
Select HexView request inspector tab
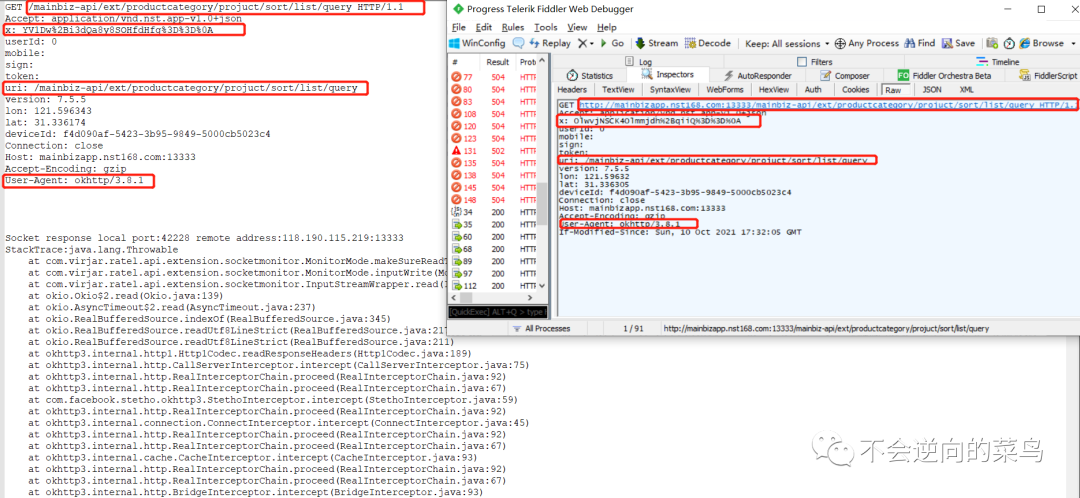point(773,90)
